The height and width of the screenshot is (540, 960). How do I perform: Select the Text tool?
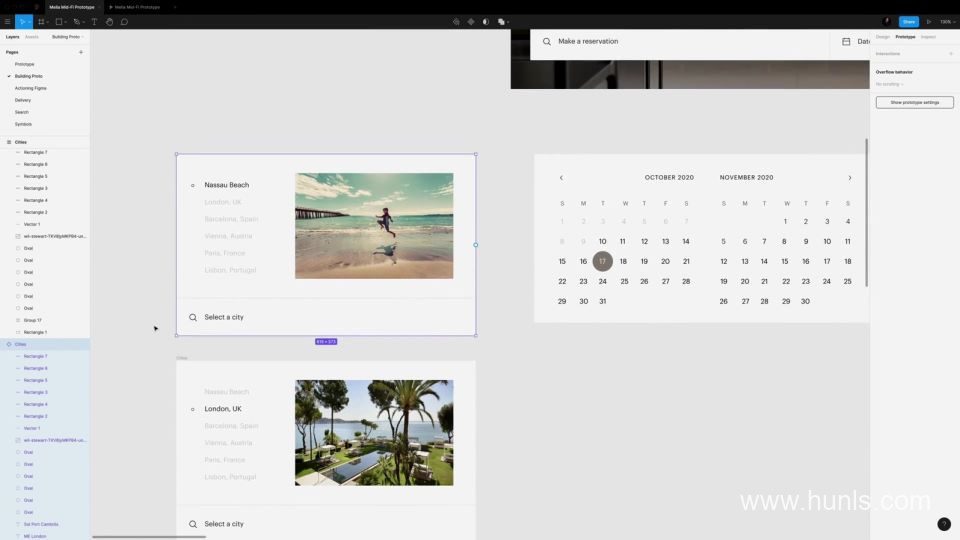(94, 21)
